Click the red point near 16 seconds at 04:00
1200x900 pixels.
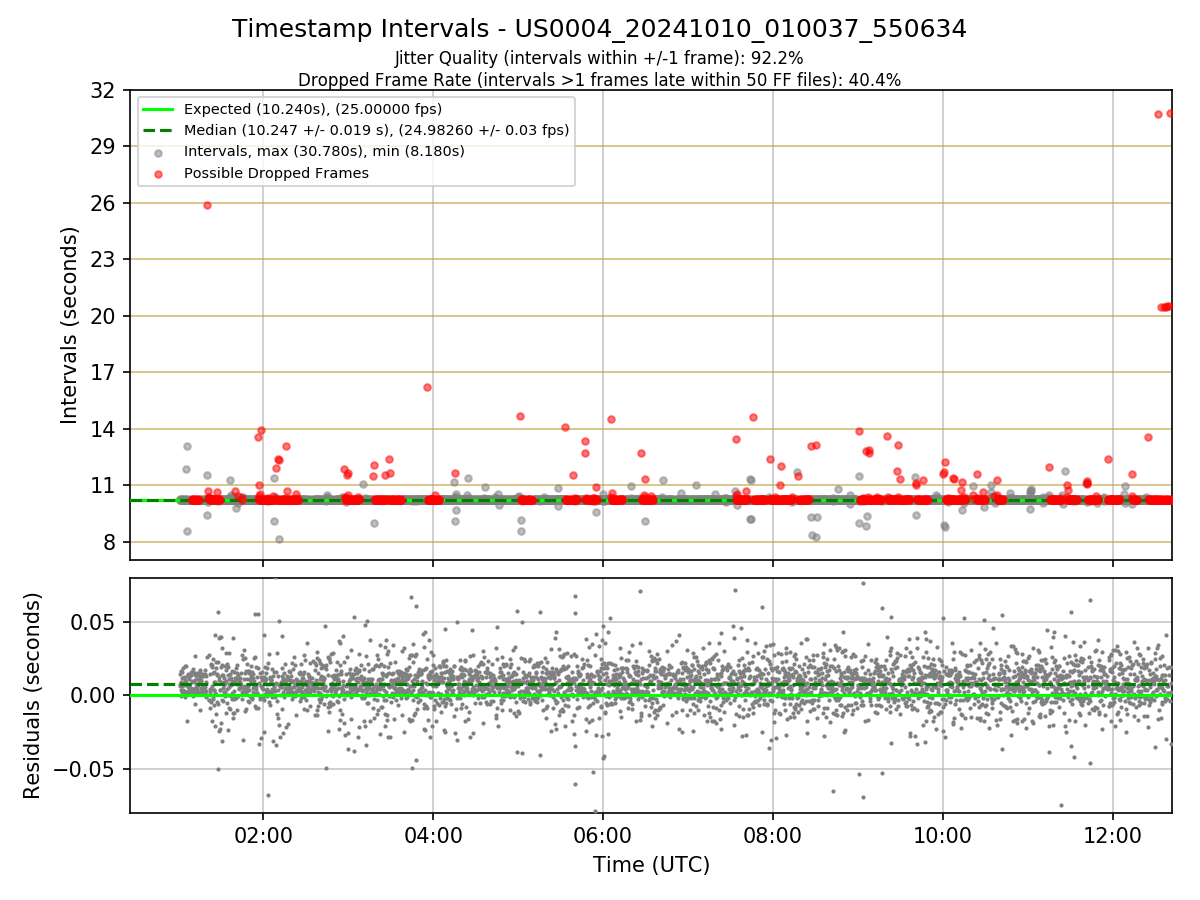pos(427,387)
